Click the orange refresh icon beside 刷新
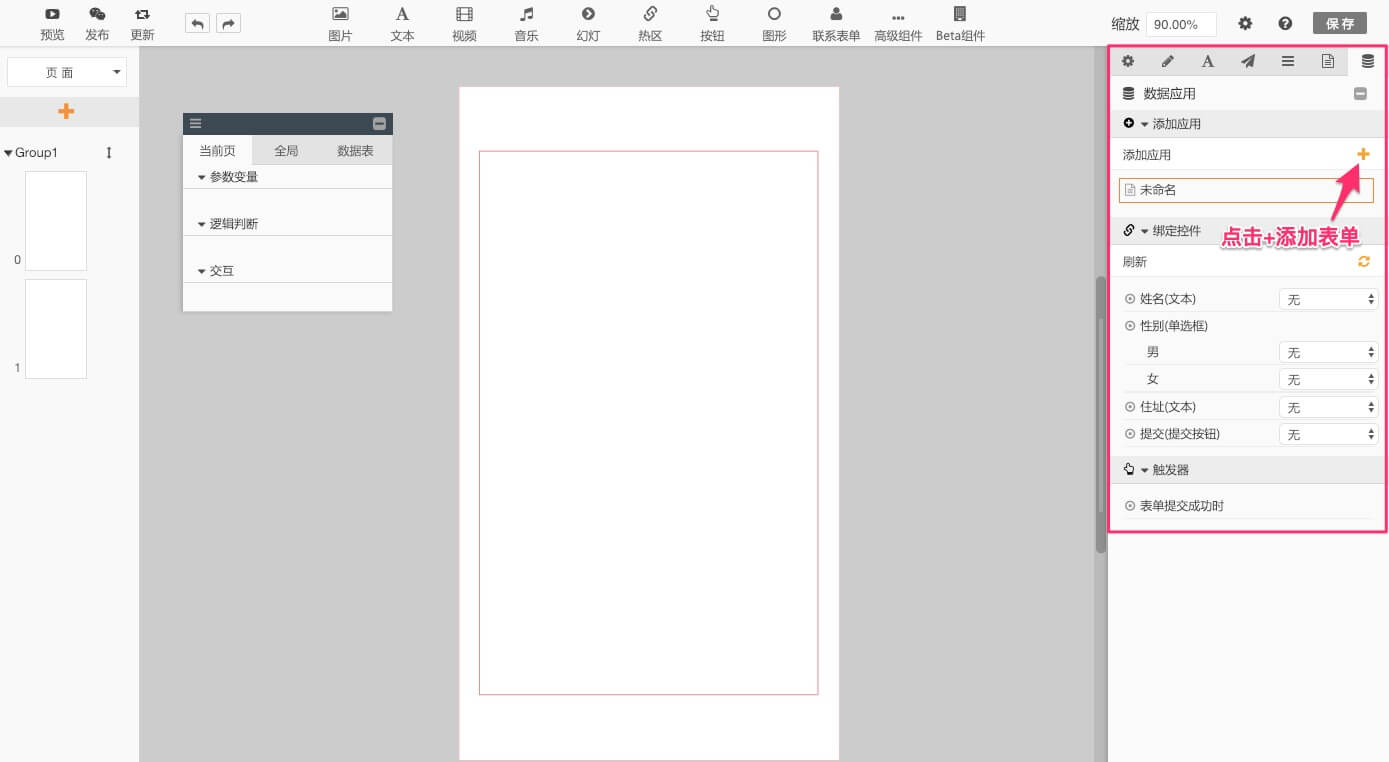 click(1363, 262)
